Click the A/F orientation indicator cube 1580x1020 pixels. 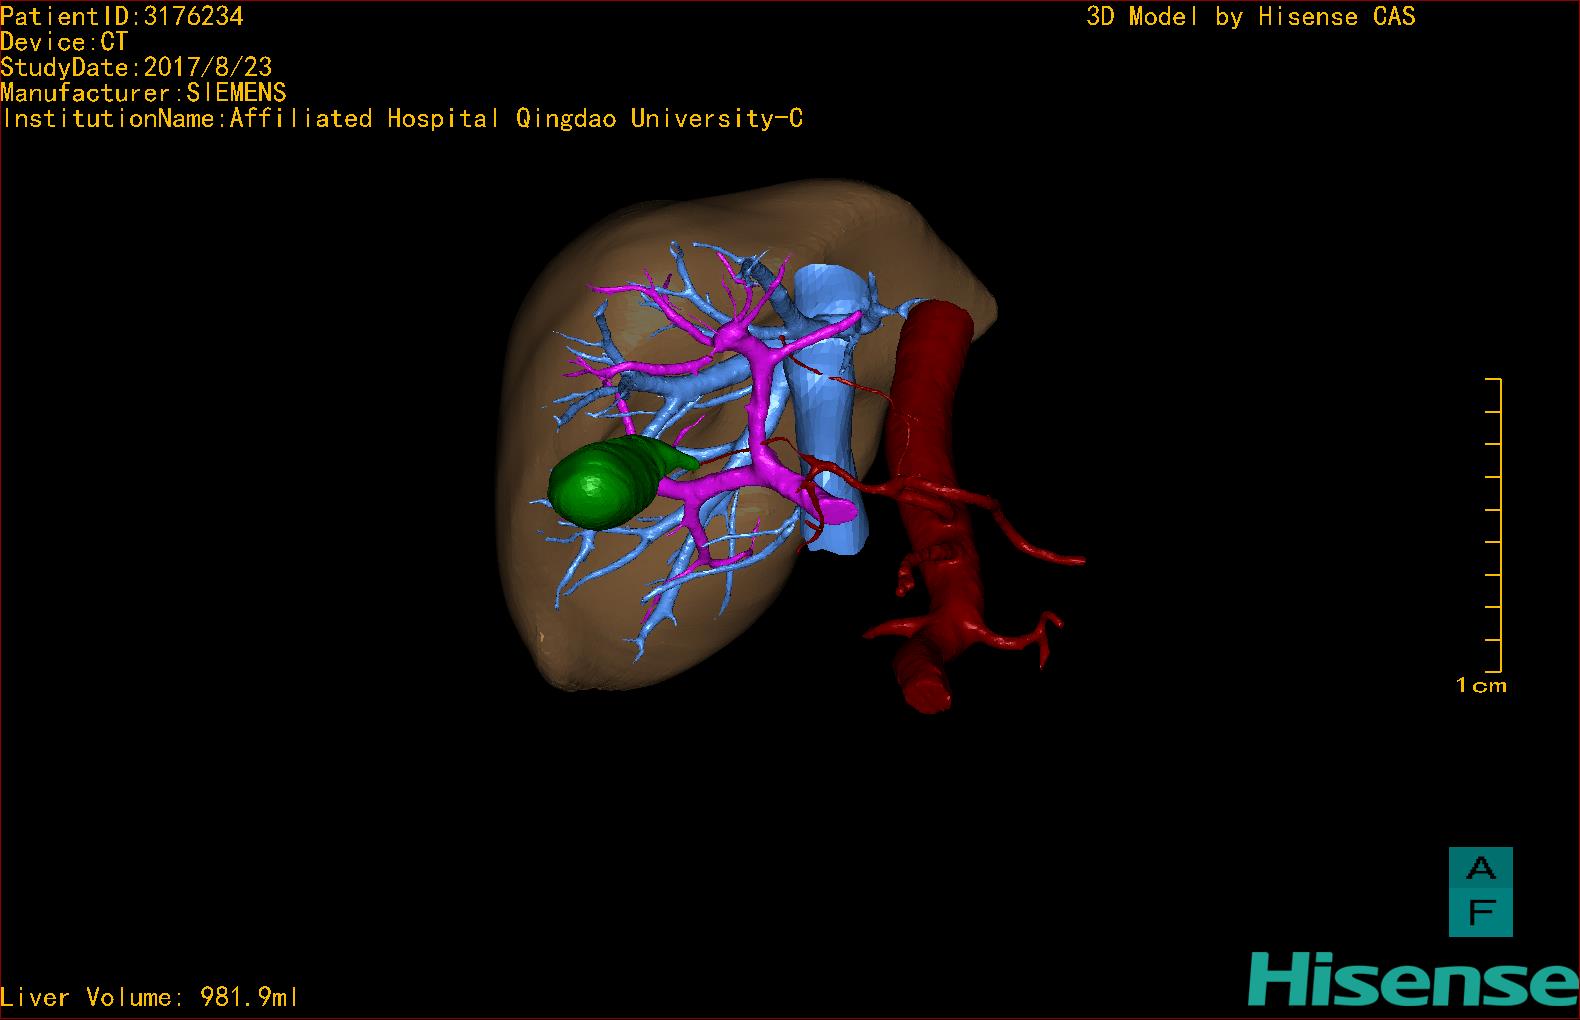click(x=1481, y=892)
